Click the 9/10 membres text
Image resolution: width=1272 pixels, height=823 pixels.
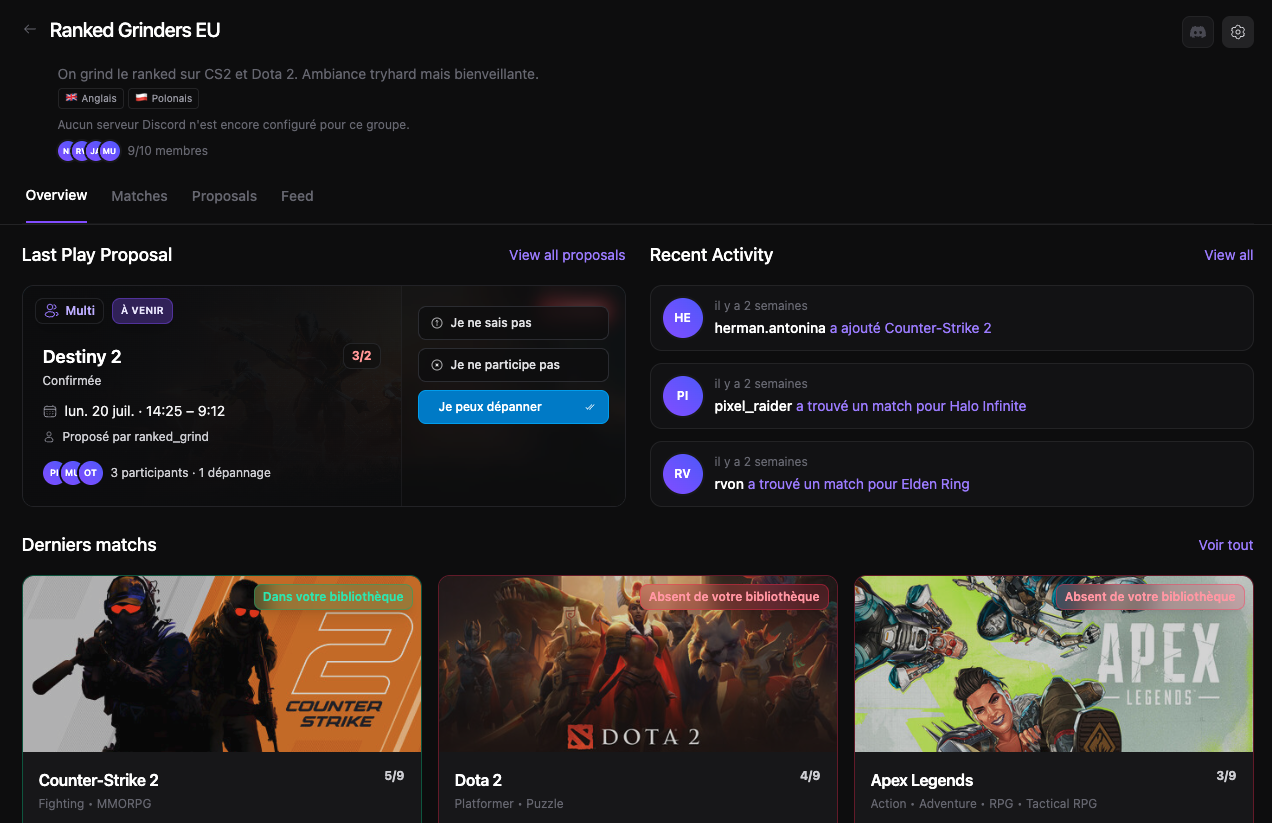pos(168,151)
